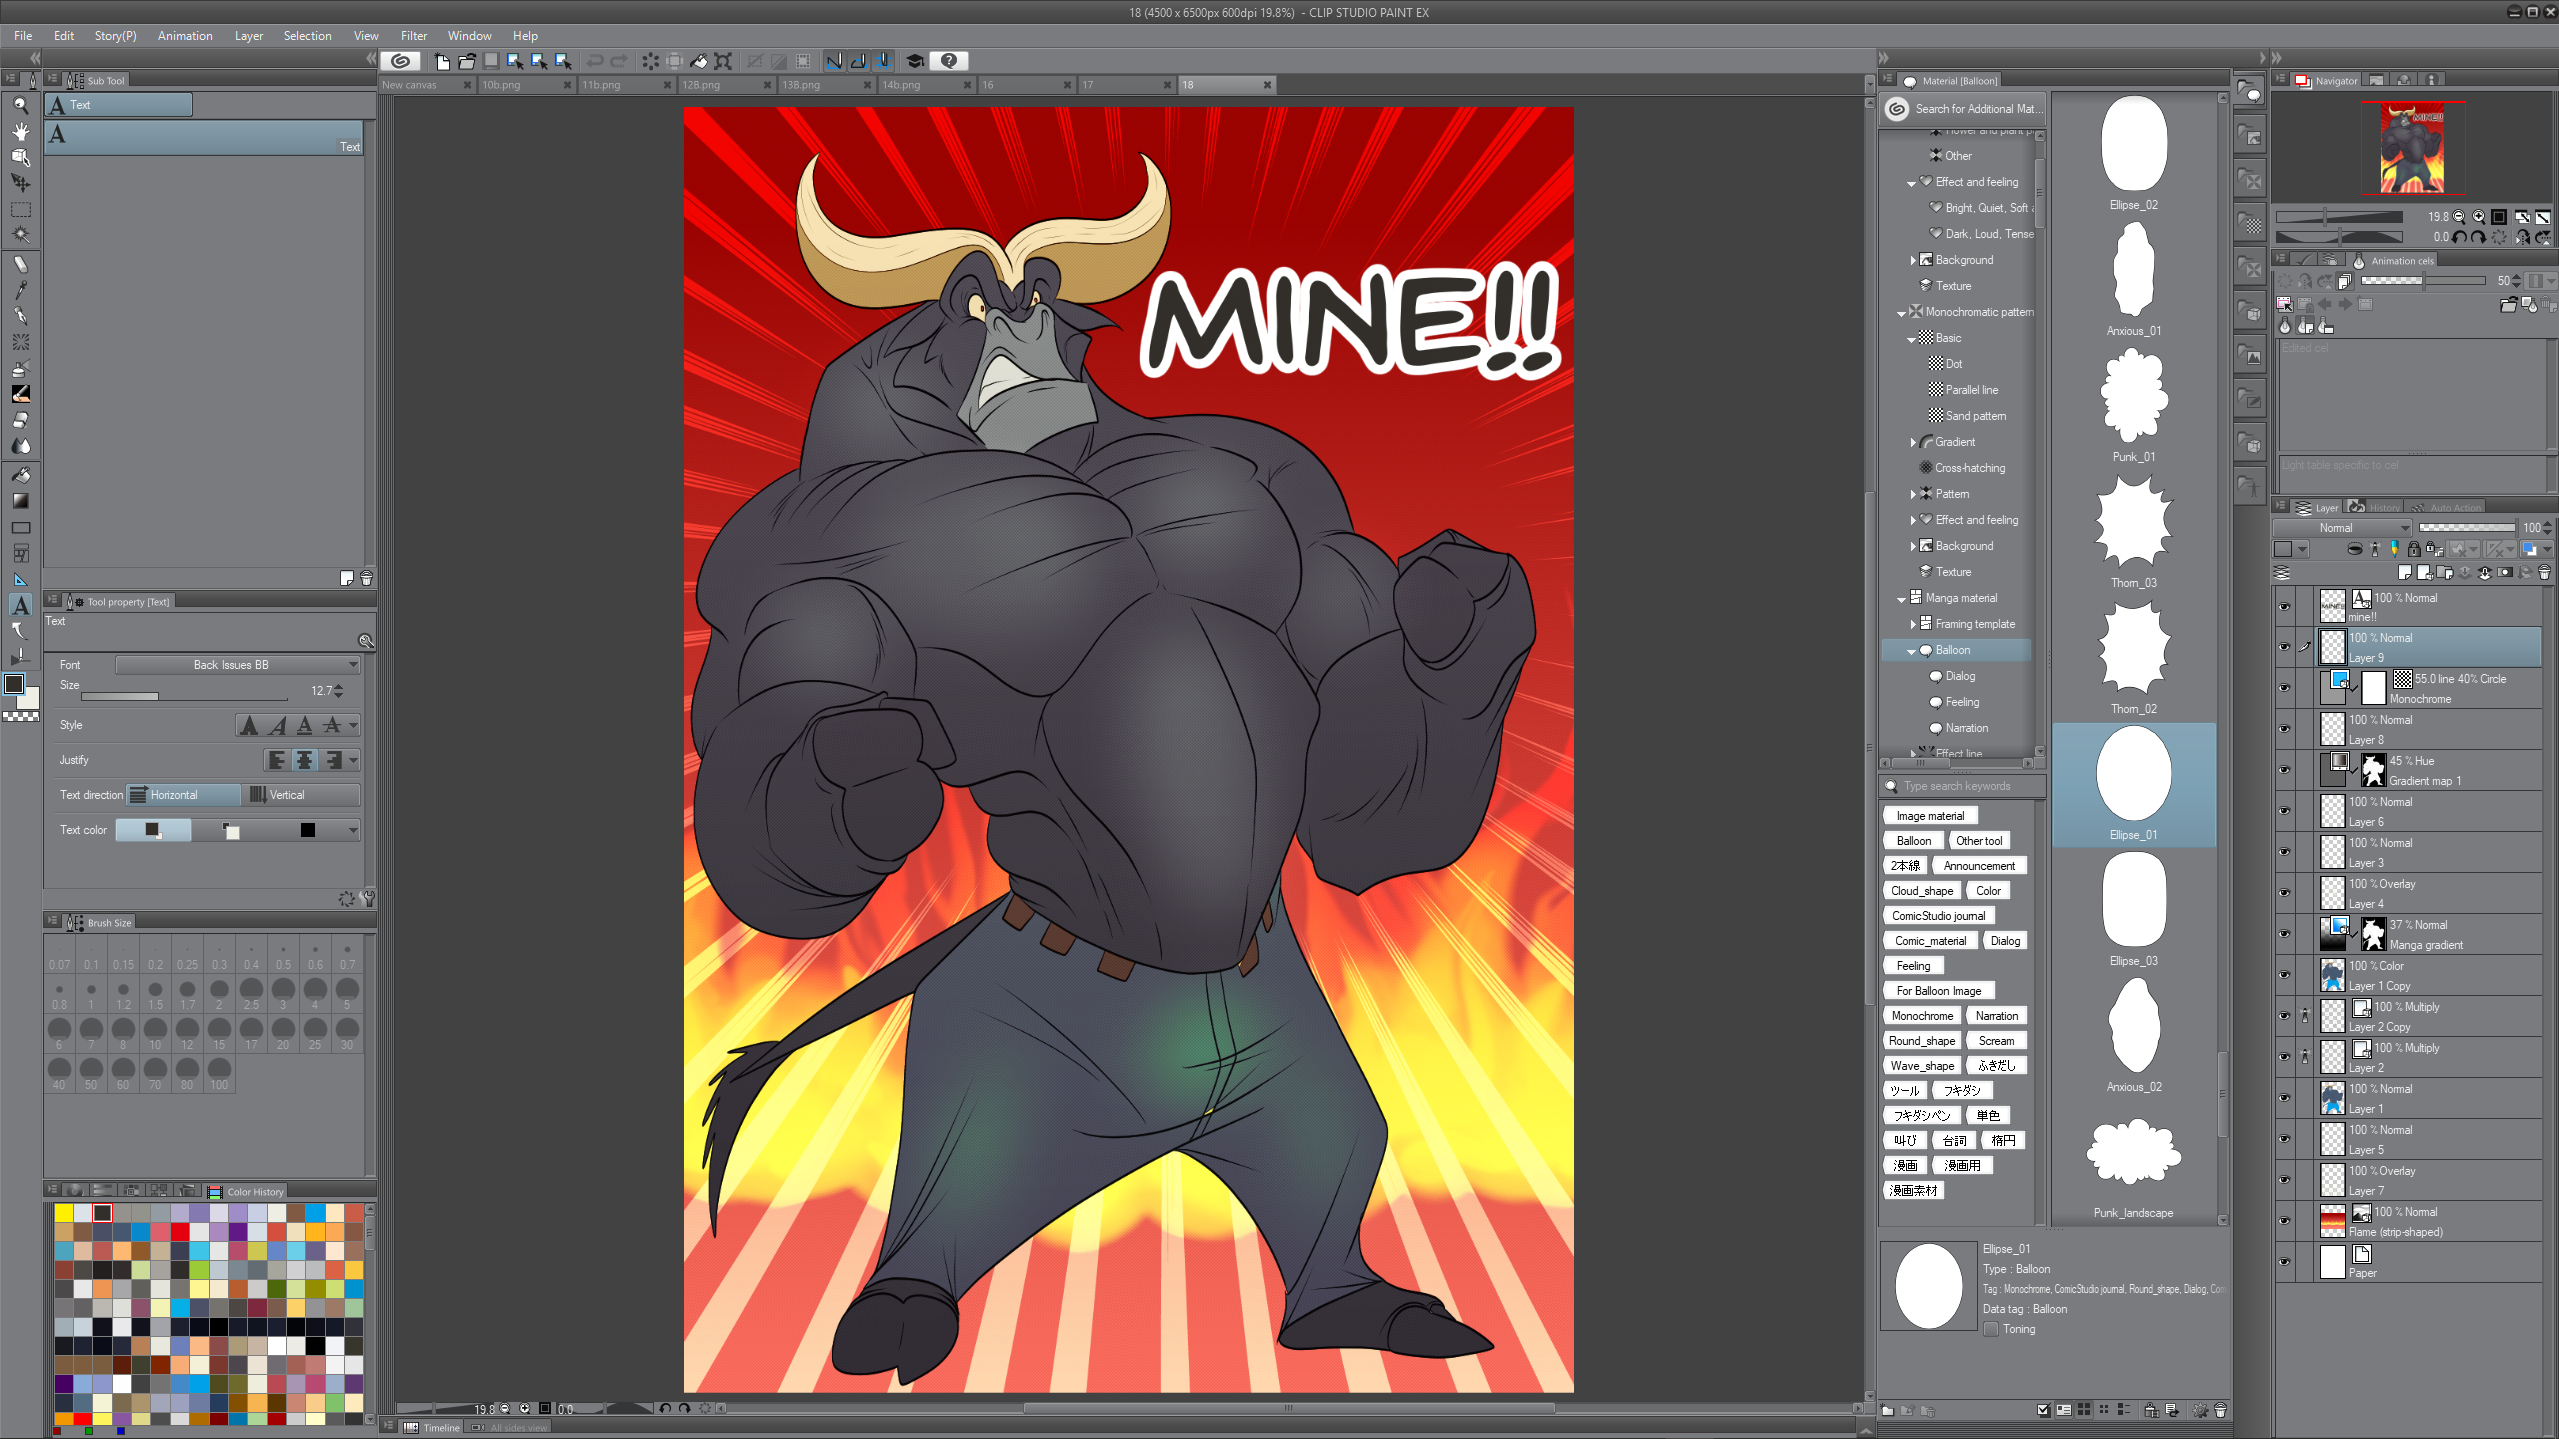This screenshot has height=1439, width=2559.
Task: Select the Text tool in toolbox
Action: [x=20, y=605]
